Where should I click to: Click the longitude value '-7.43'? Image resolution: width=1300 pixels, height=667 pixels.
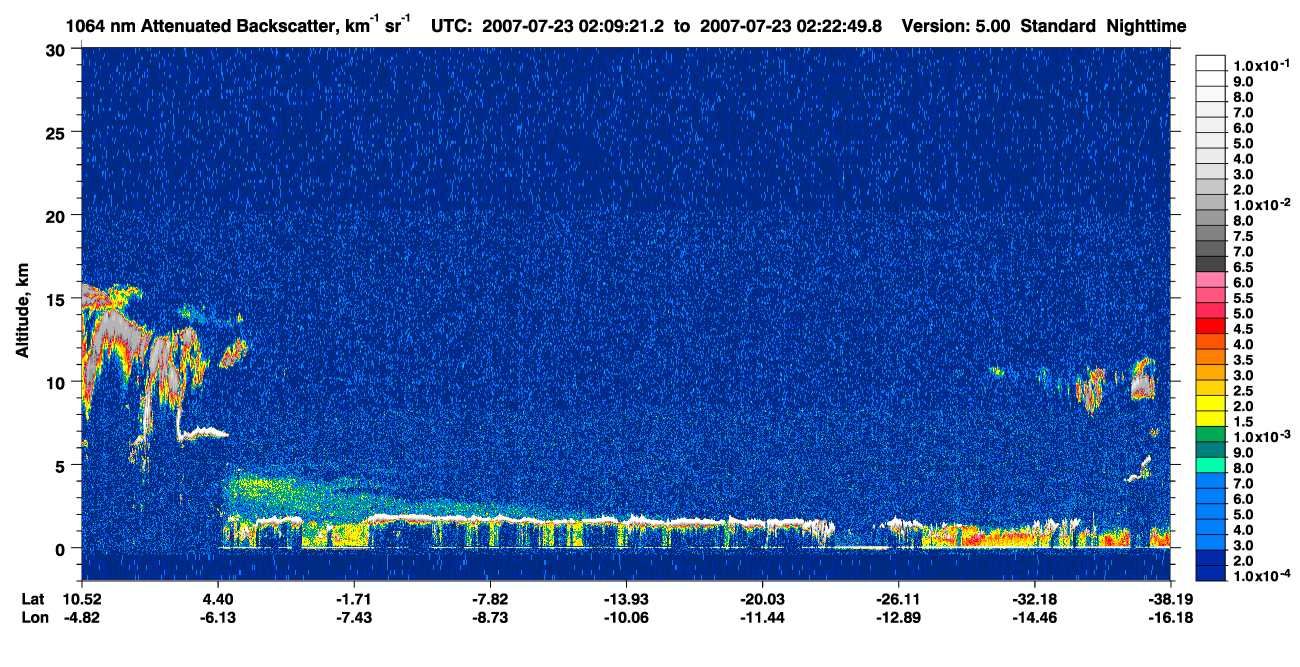tap(354, 617)
